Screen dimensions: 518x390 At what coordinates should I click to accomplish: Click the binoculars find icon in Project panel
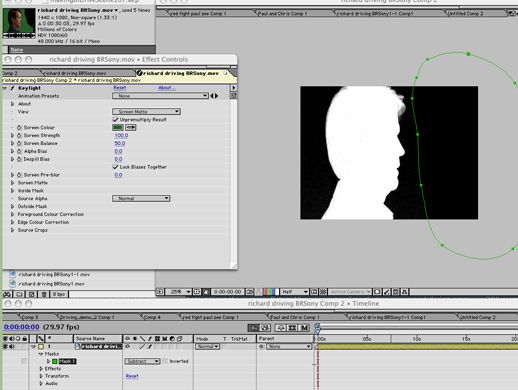coord(7,294)
